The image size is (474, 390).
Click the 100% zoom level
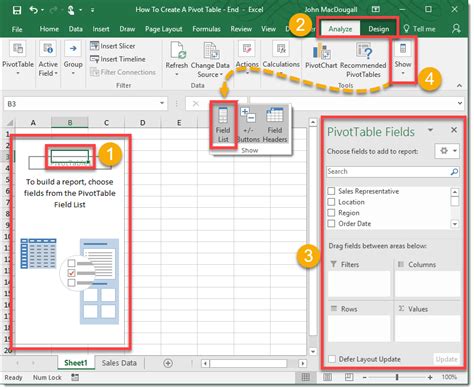[x=449, y=377]
